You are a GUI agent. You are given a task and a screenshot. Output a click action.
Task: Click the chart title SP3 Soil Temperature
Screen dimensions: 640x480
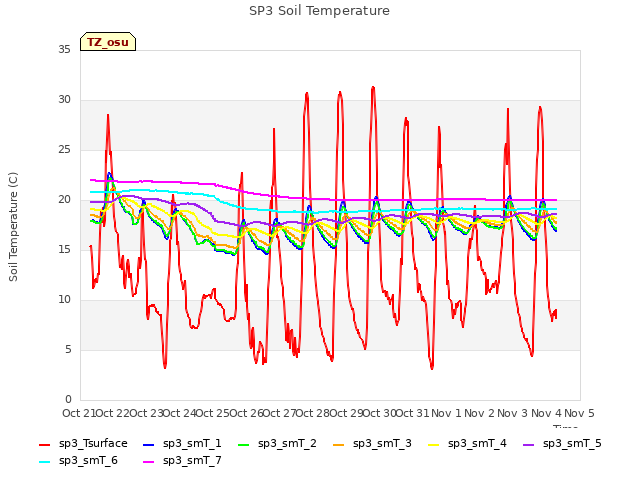tap(320, 11)
